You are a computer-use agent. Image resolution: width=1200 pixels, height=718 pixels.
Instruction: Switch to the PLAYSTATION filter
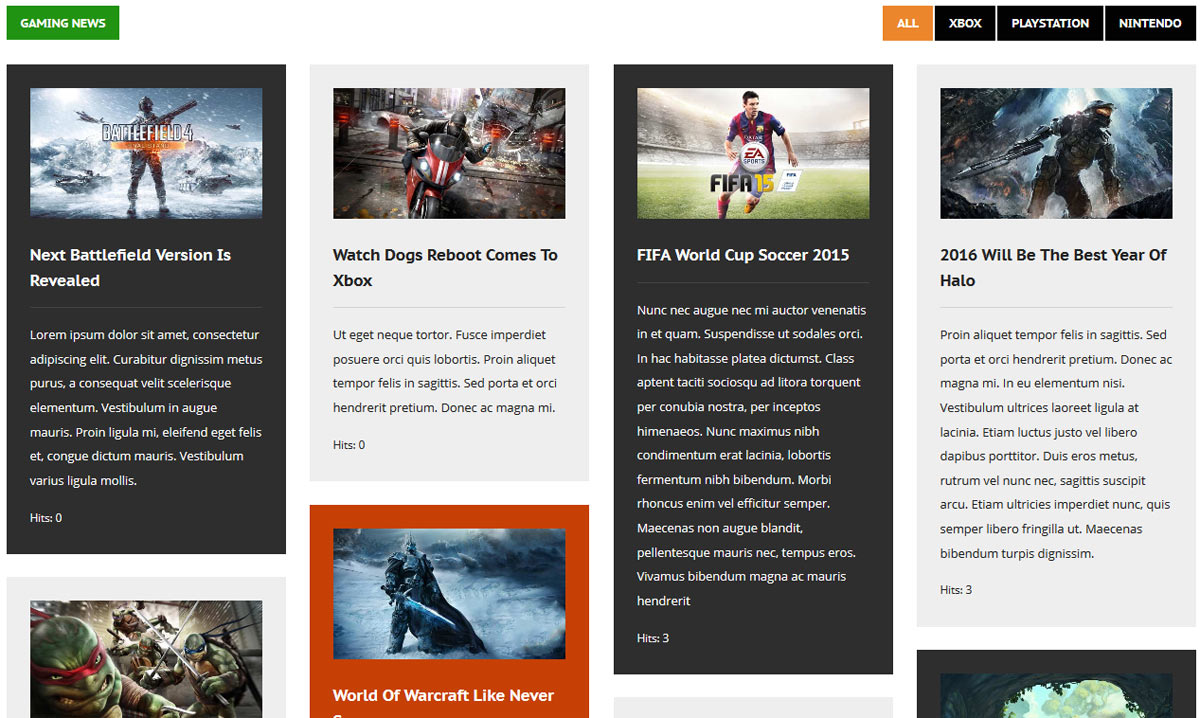coord(1050,23)
